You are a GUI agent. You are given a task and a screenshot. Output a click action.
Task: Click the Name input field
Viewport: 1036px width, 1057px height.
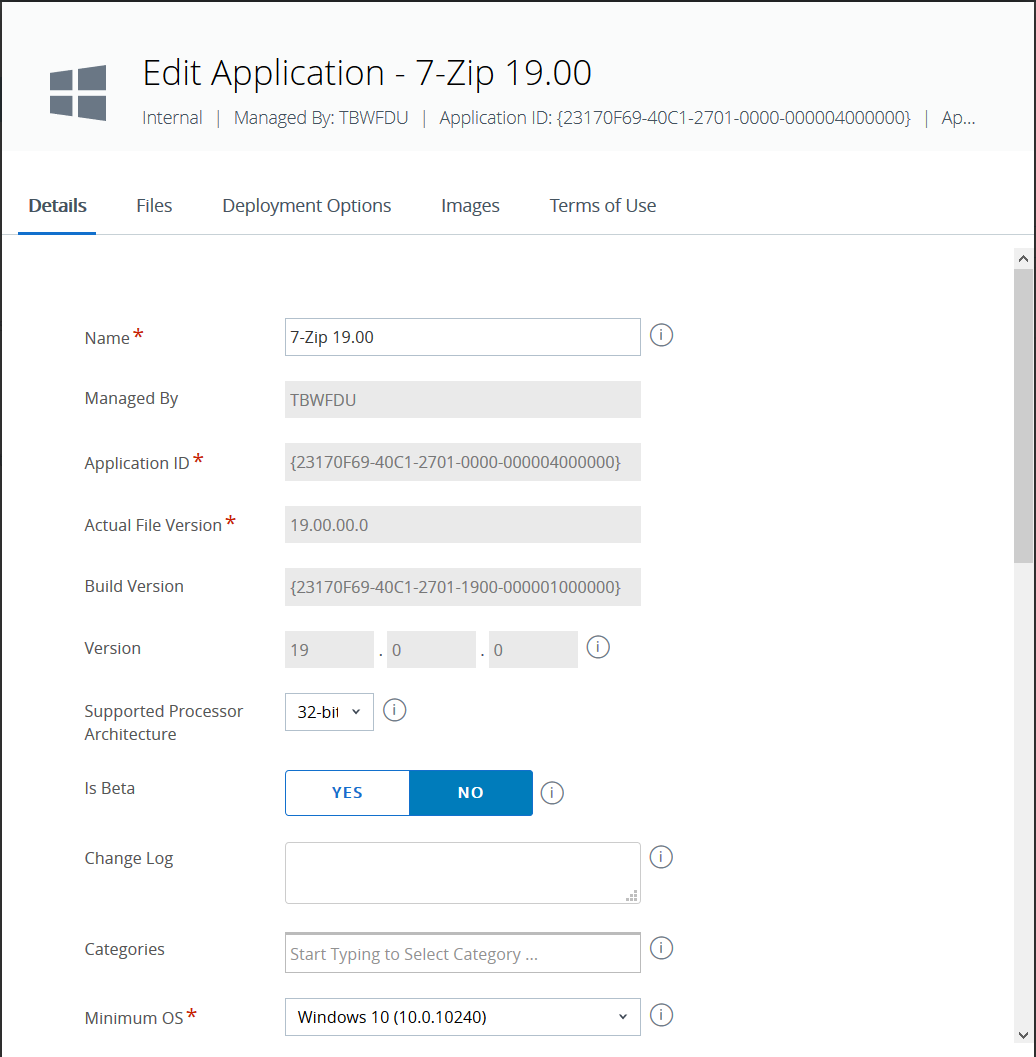[x=462, y=337]
